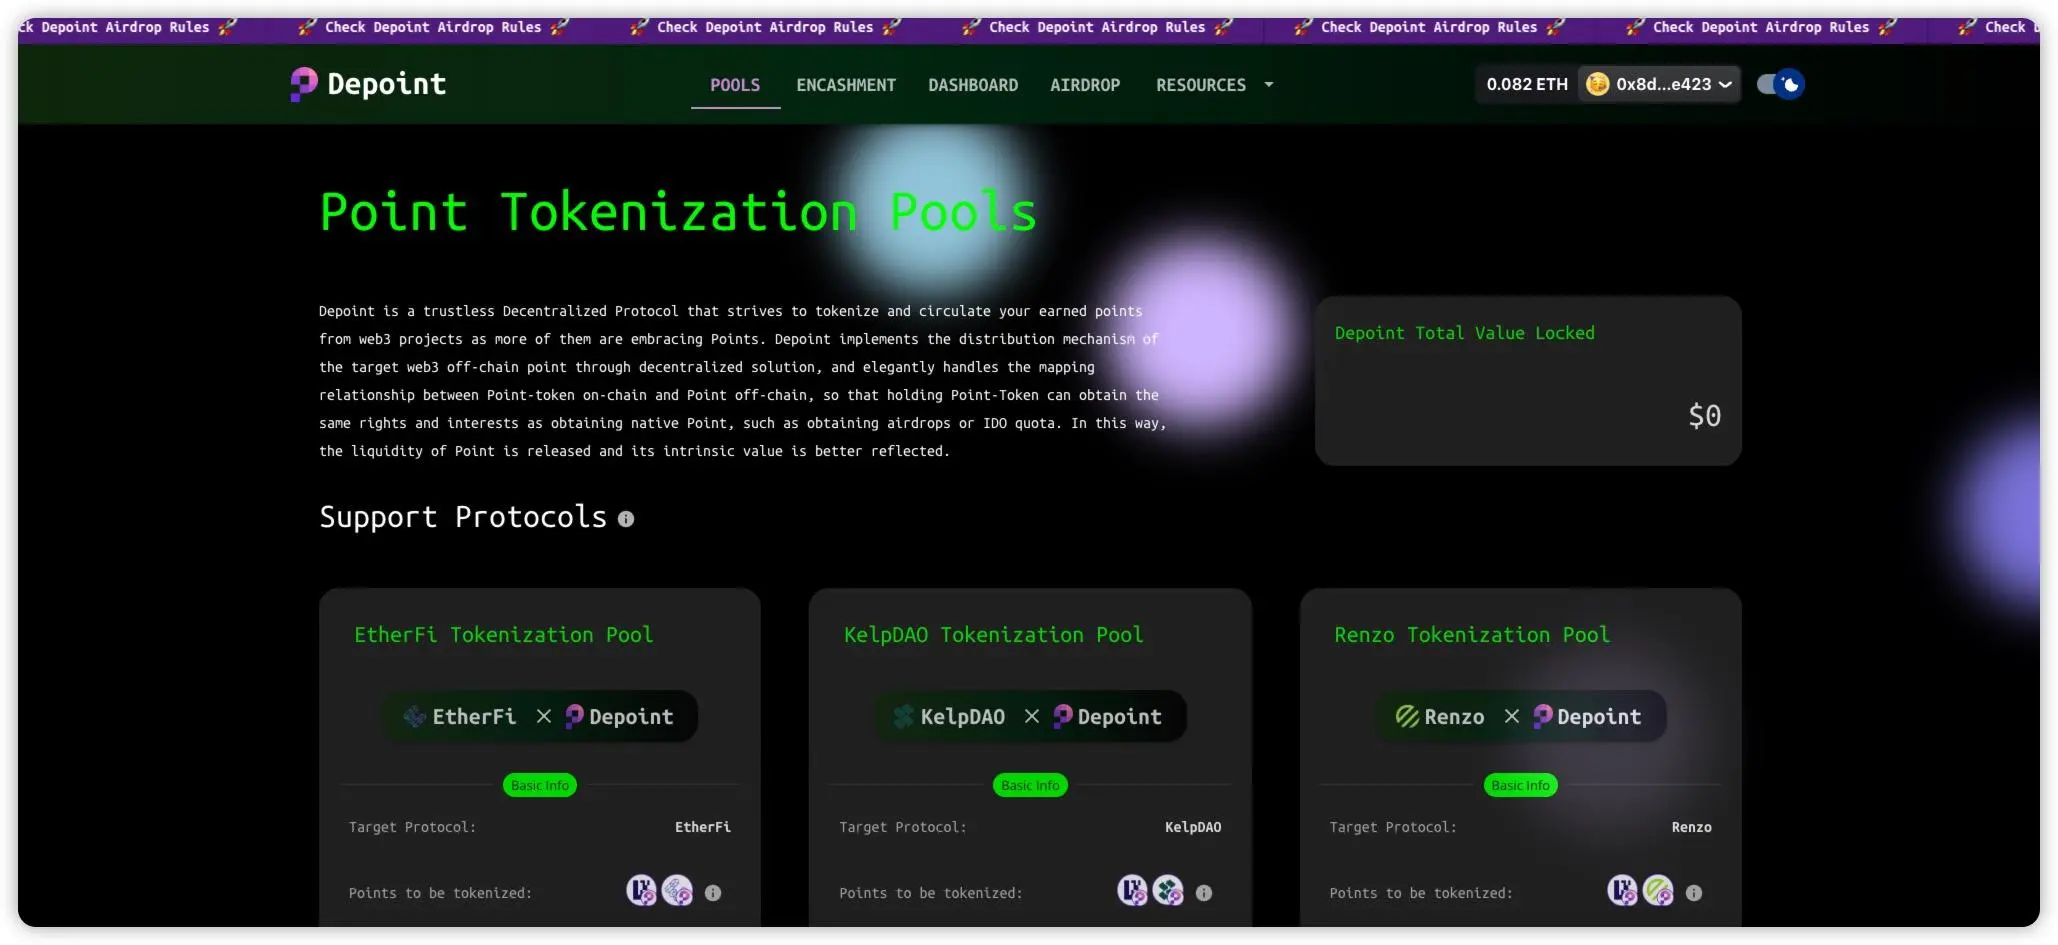Viewport: 2058px width, 945px height.
Task: Click Points to be tokenized label in KelpDAO card
Action: coord(931,893)
